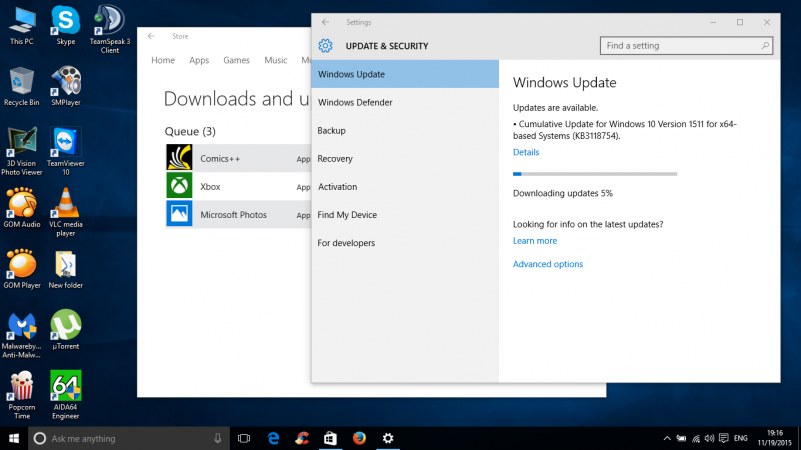801x450 pixels.
Task: Open Recovery settings section
Action: pos(405,158)
